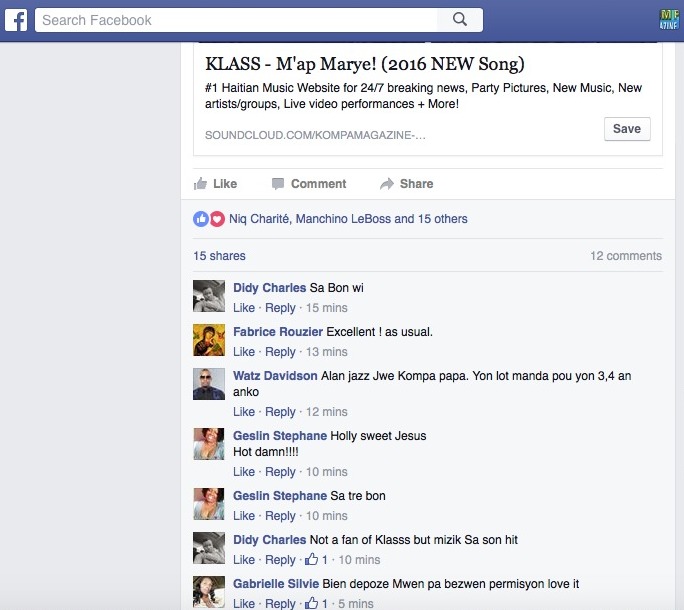This screenshot has width=684, height=610.
Task: Like the 'Not a fan of Klasss' comment
Action: (x=244, y=560)
